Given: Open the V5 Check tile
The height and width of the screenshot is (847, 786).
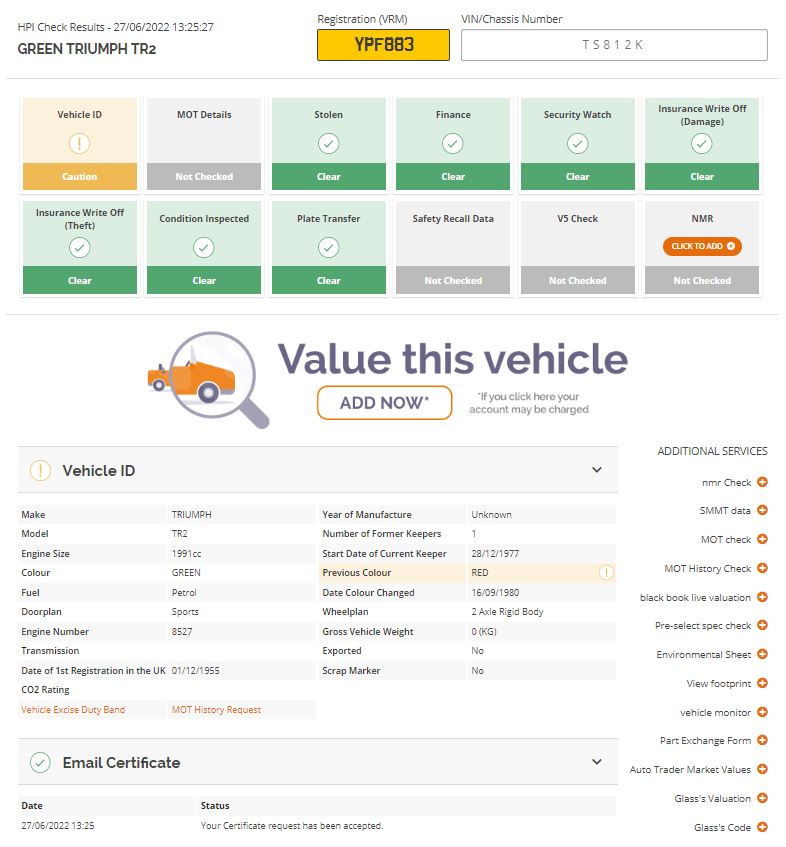Looking at the screenshot, I should tap(577, 247).
